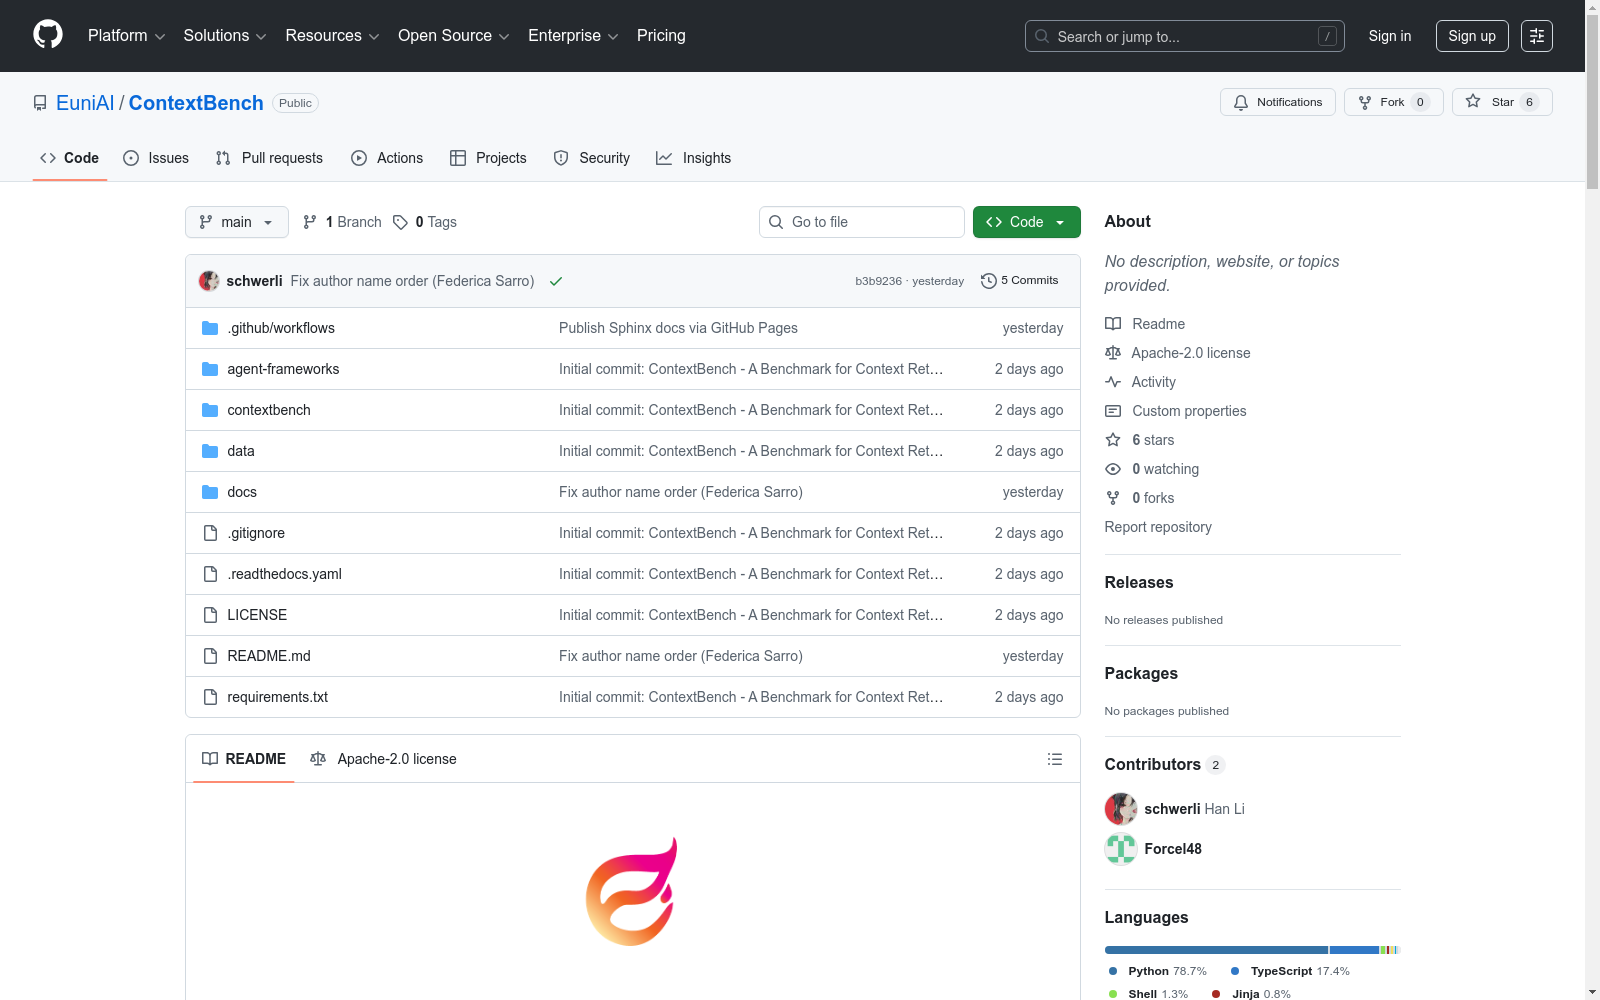Click the tag icon next to Tags
1600x1000 pixels.
(400, 222)
